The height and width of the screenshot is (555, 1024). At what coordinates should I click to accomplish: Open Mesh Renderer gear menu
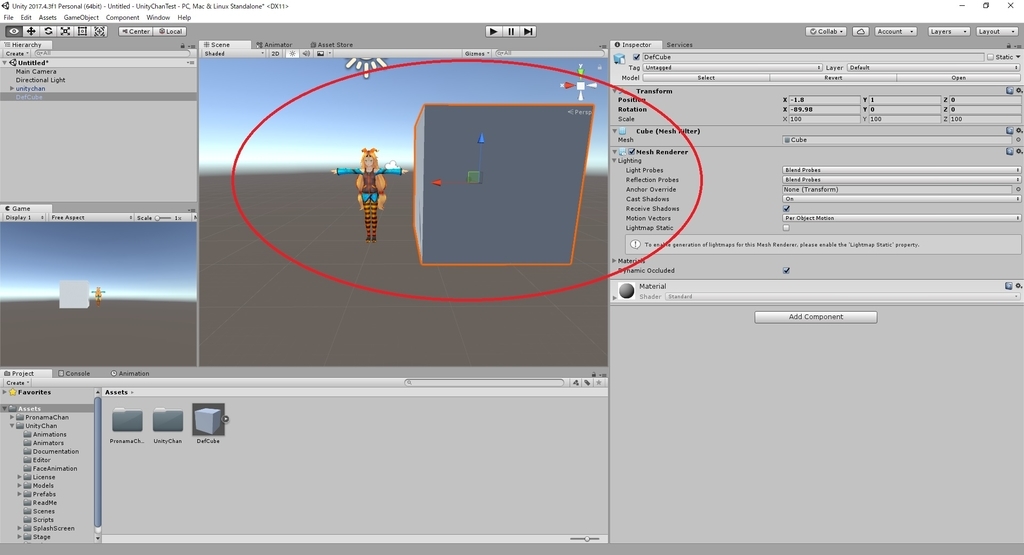click(x=1018, y=151)
